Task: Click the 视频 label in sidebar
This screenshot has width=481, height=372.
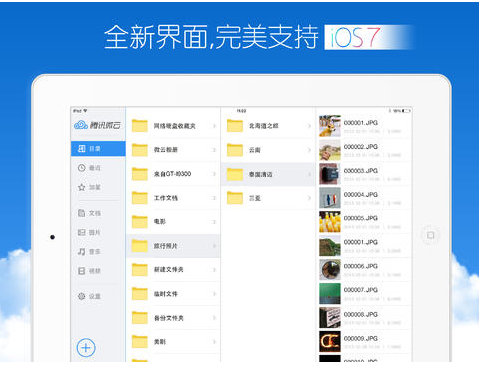Action: (95, 271)
